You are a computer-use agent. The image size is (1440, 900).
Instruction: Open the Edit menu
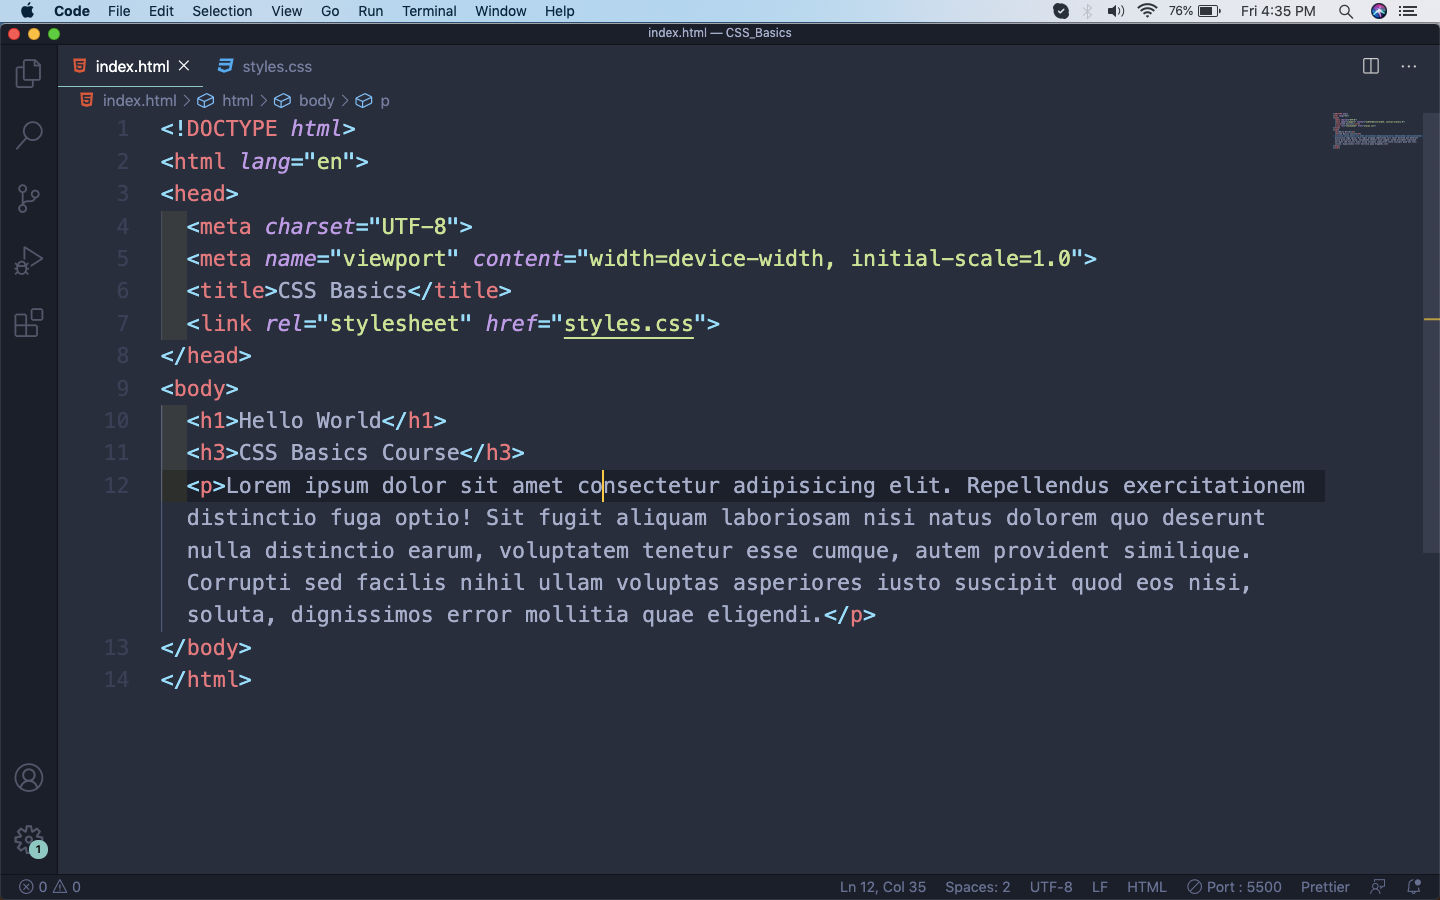point(161,11)
